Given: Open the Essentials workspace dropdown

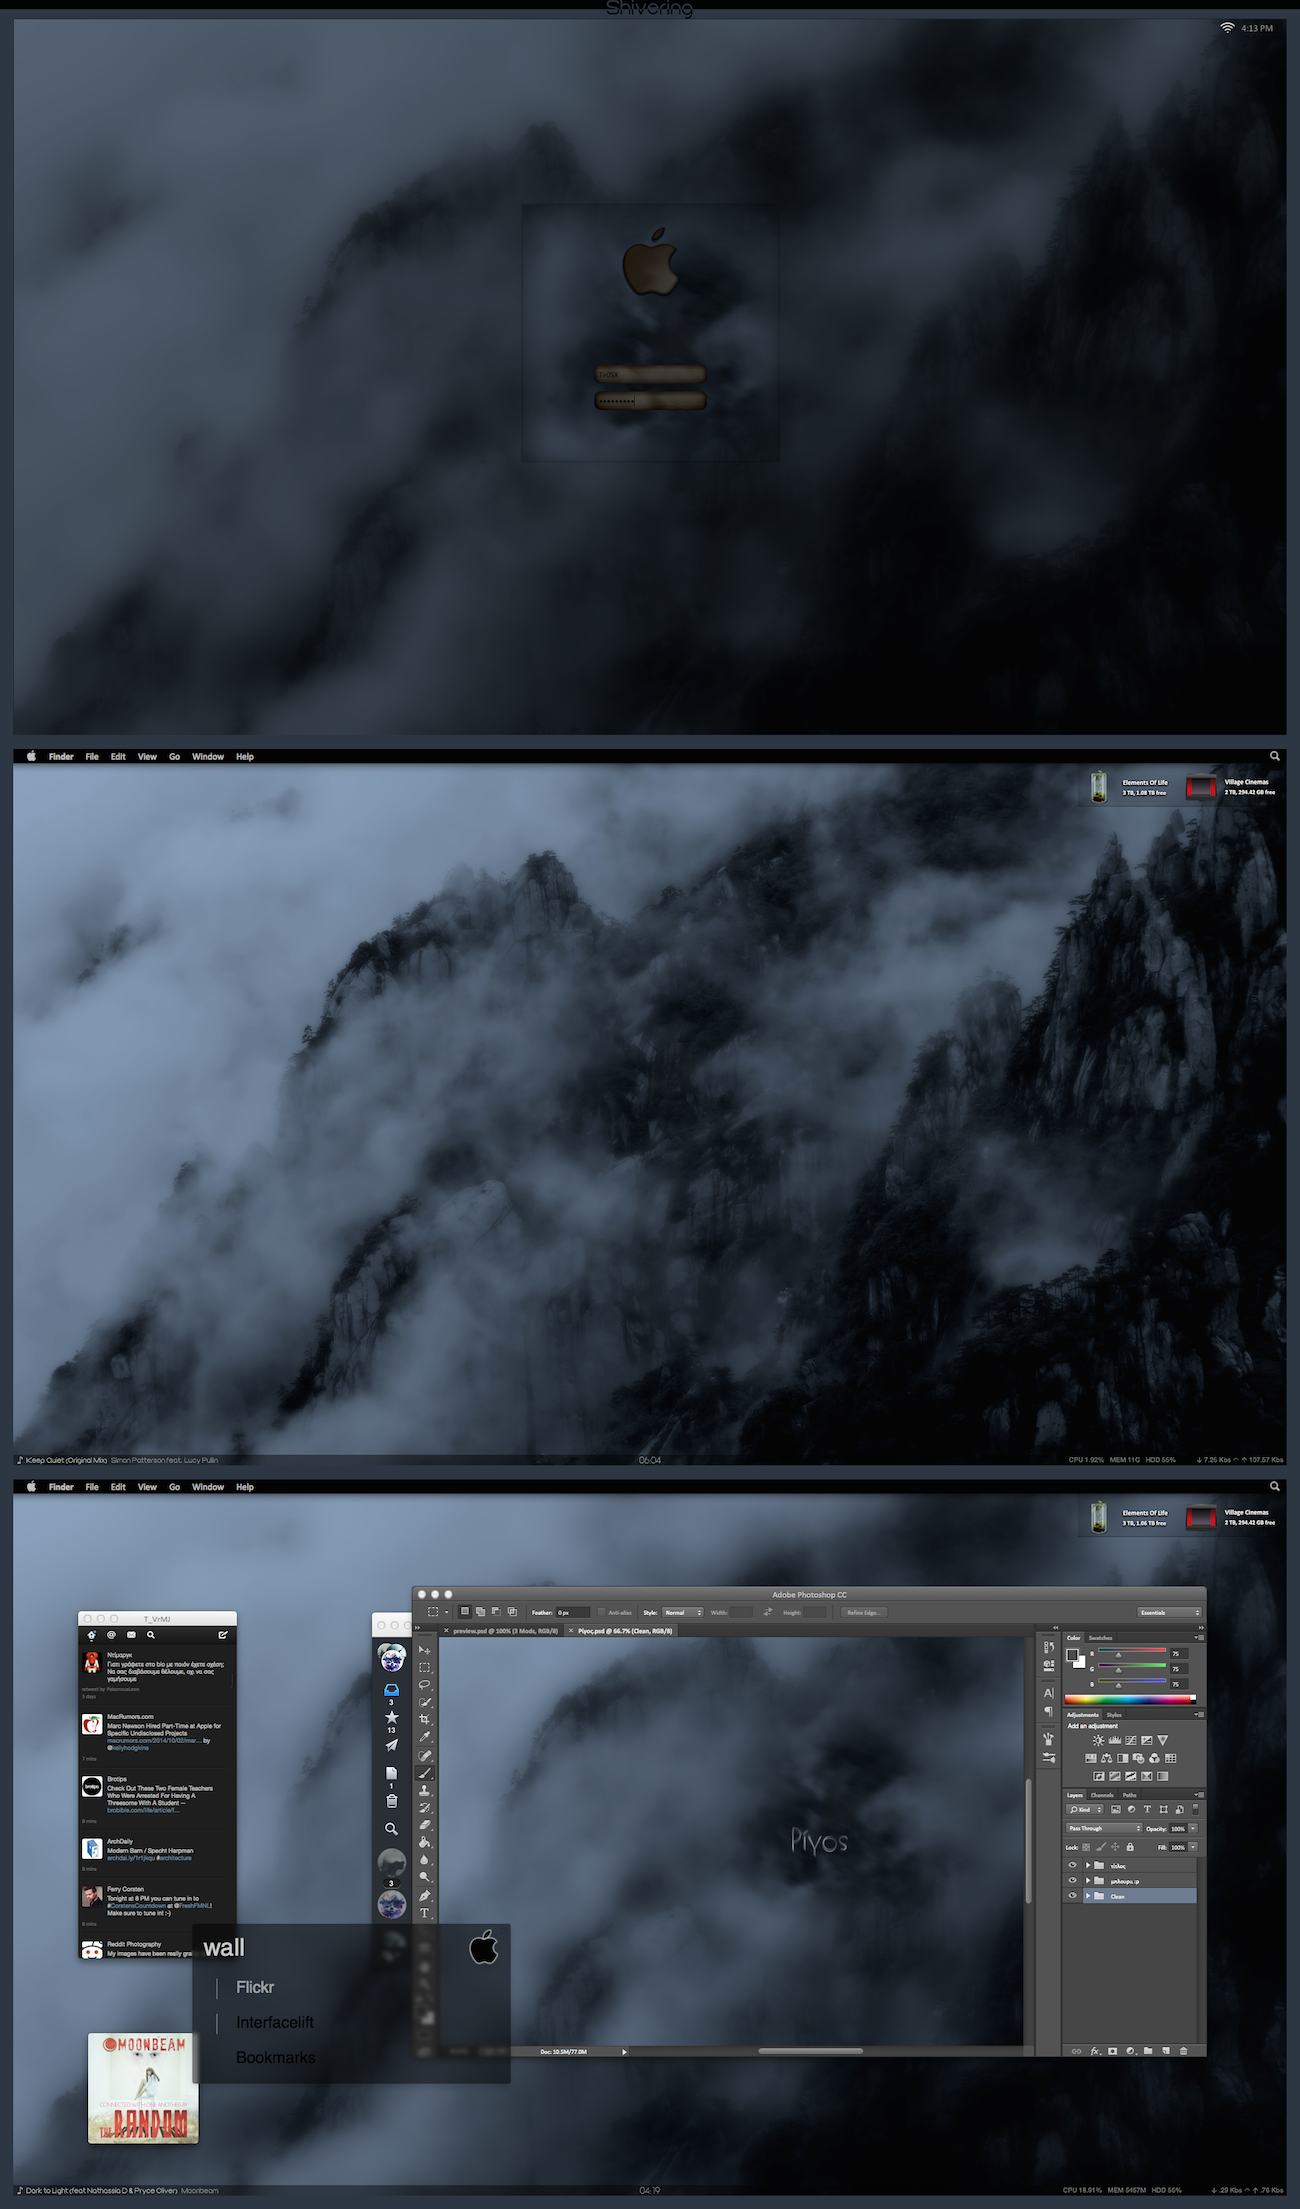Looking at the screenshot, I should pyautogui.click(x=1170, y=1612).
